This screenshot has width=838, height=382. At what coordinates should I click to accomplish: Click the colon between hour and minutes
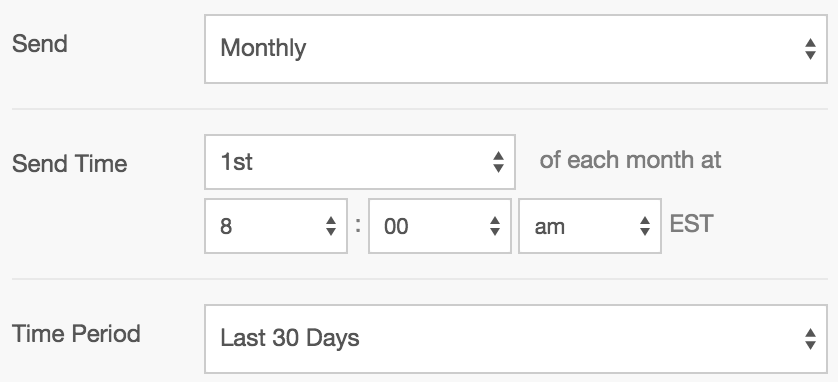[x=358, y=225]
